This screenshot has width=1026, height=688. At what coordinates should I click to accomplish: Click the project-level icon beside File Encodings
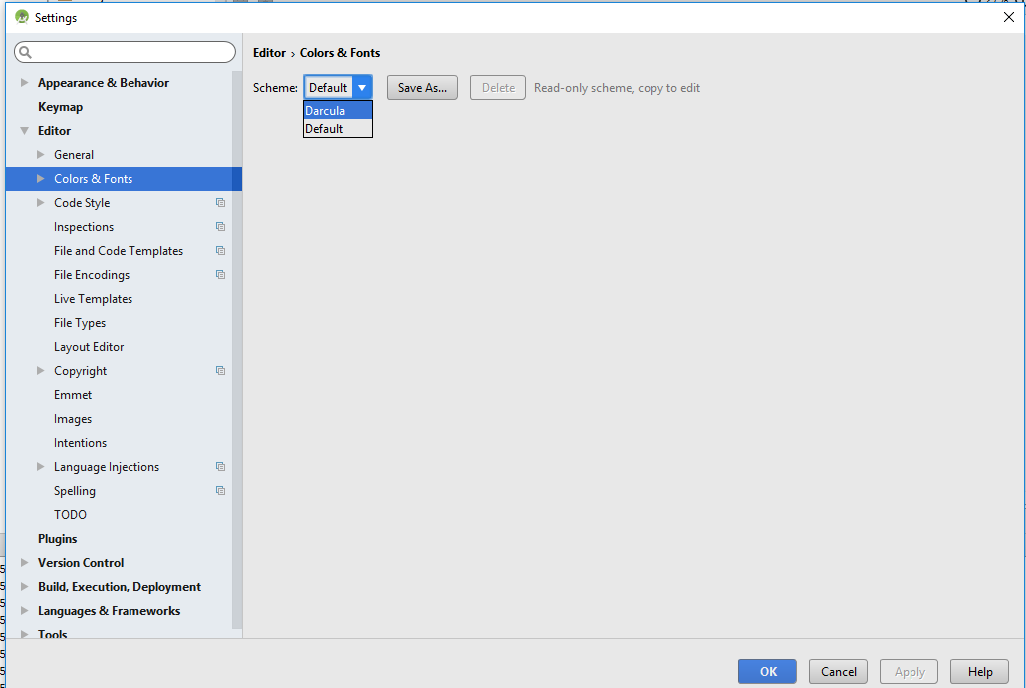(221, 275)
